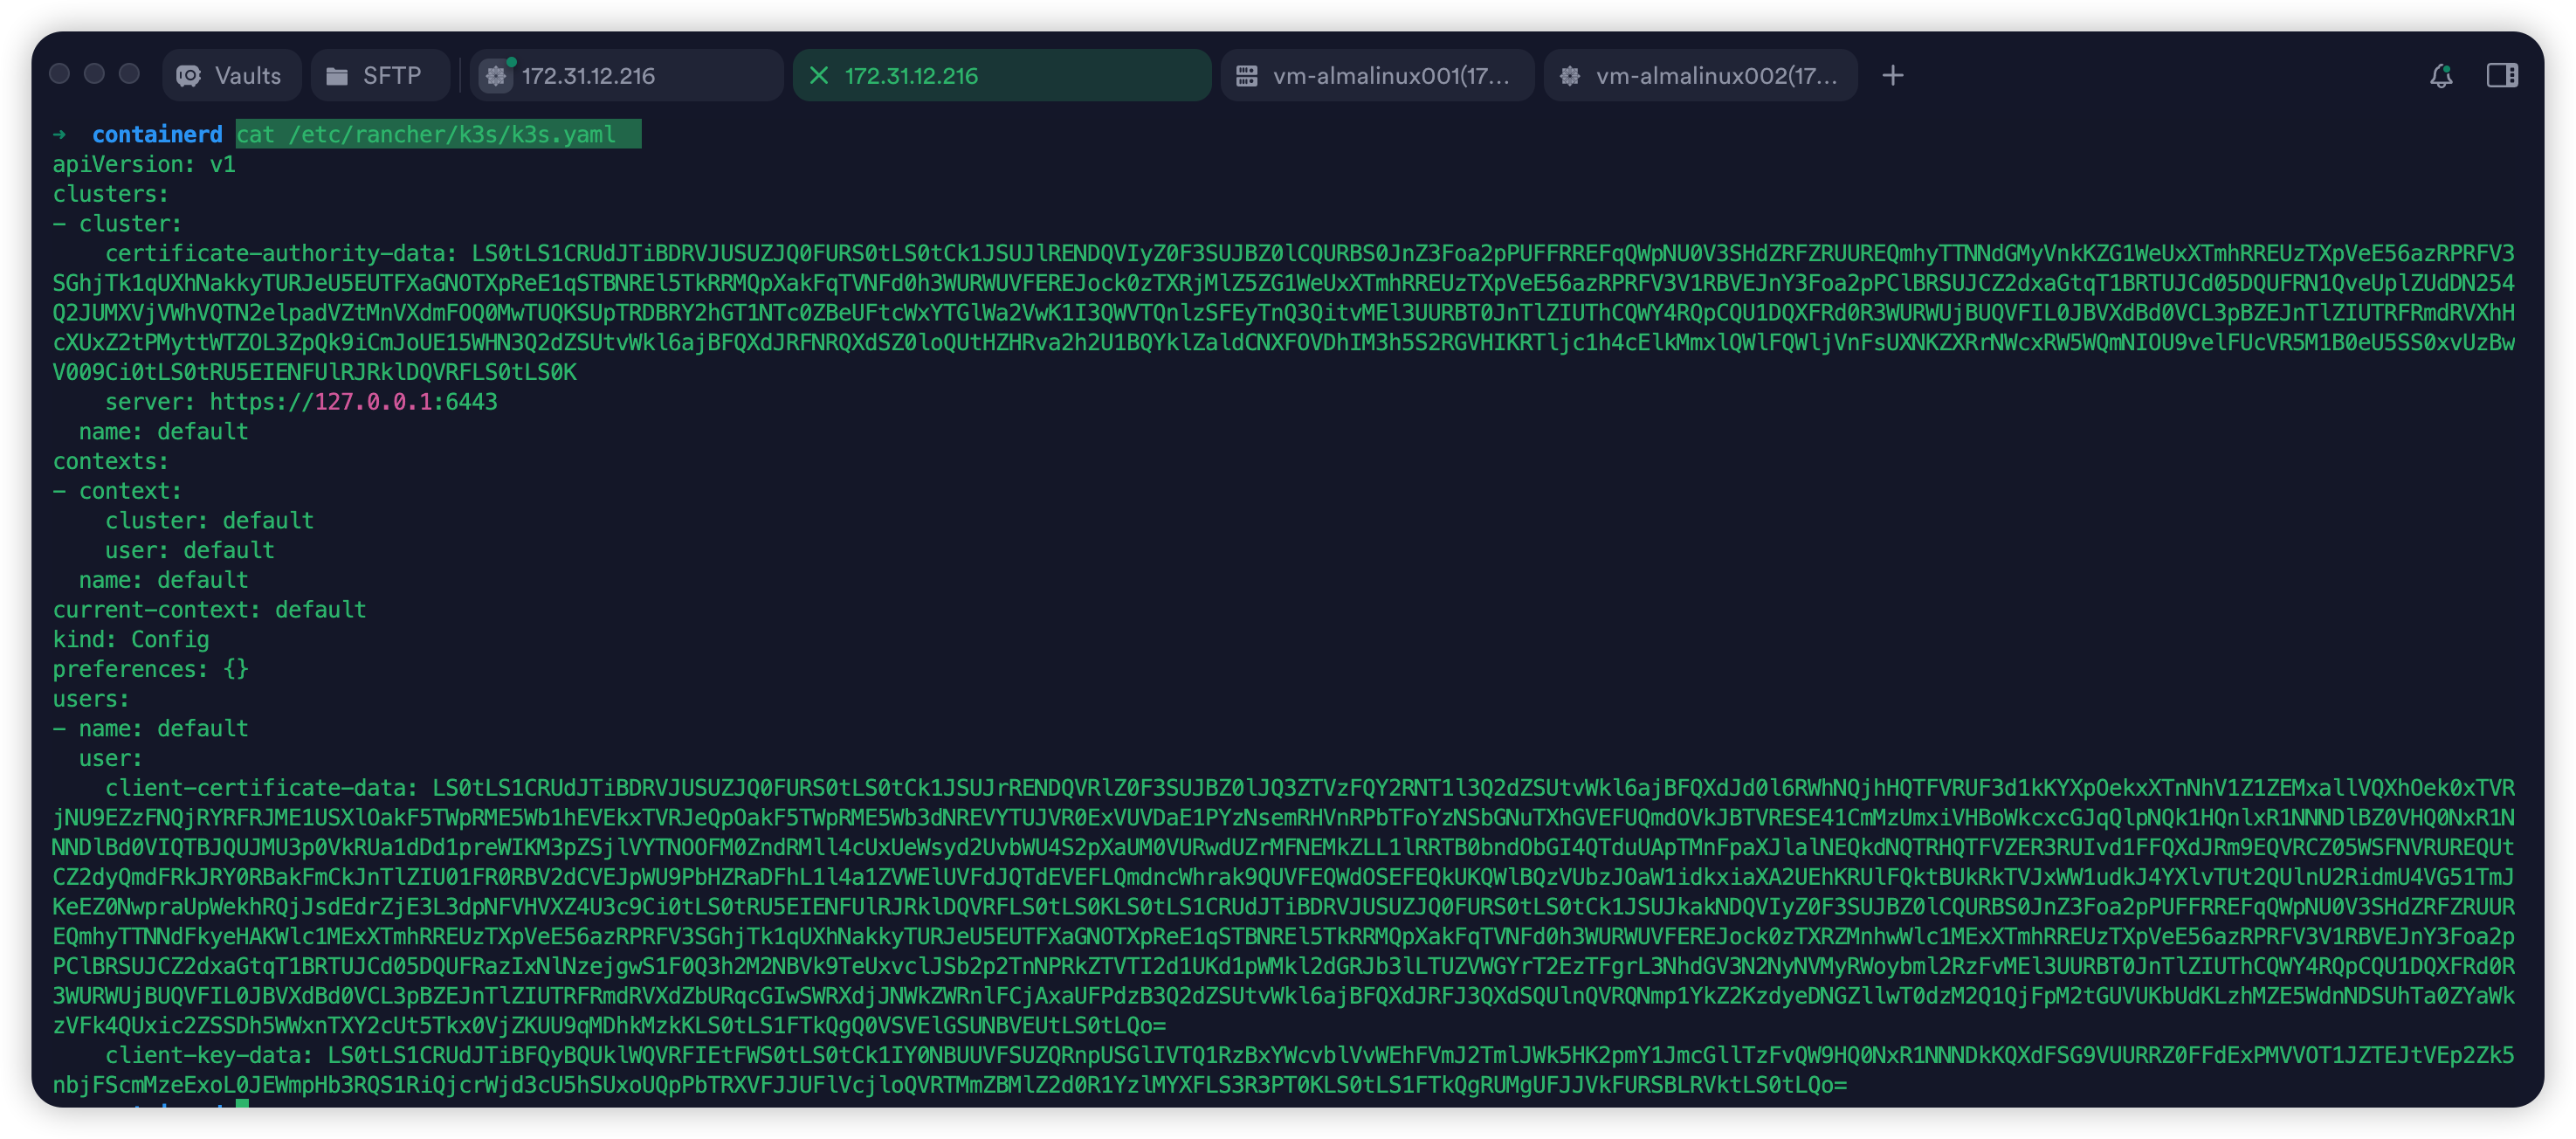The image size is (2576, 1139).
Task: Click the 127.0.0.1 server address
Action: tap(373, 401)
